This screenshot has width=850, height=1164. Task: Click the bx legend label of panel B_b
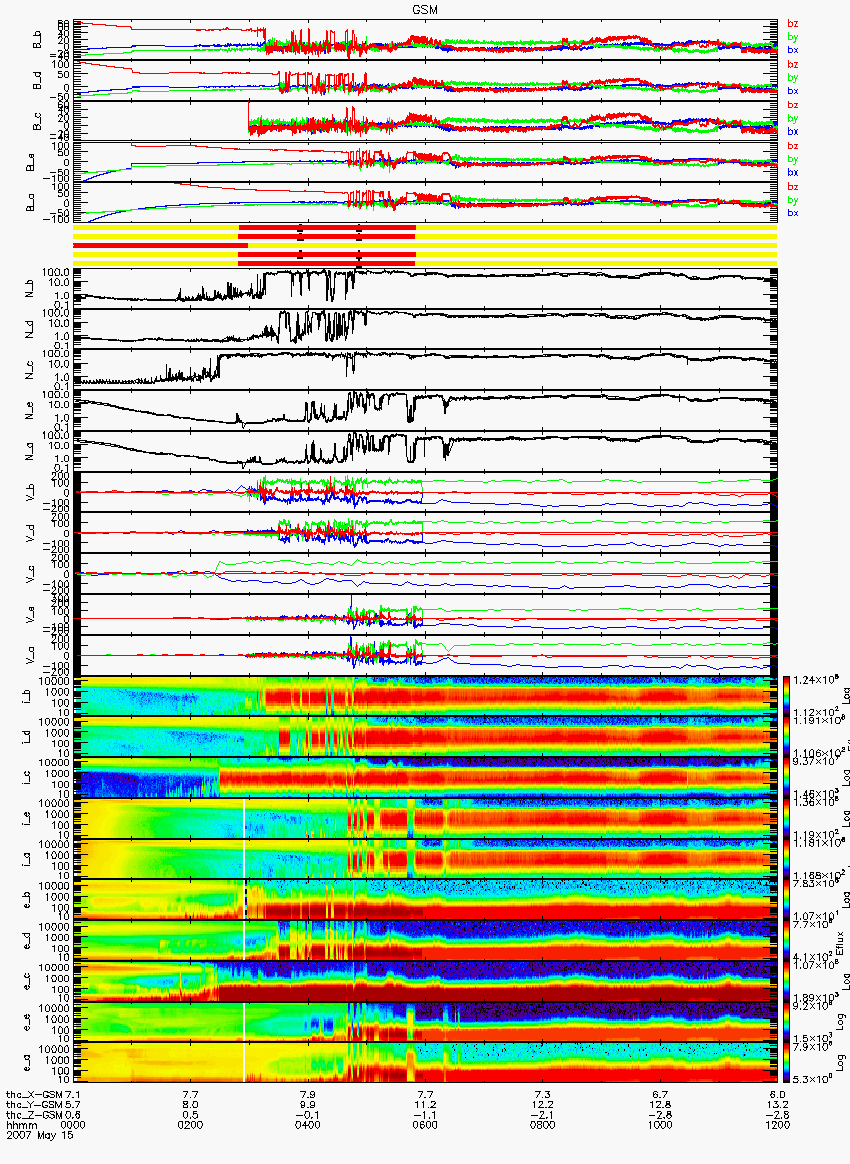pyautogui.click(x=793, y=50)
